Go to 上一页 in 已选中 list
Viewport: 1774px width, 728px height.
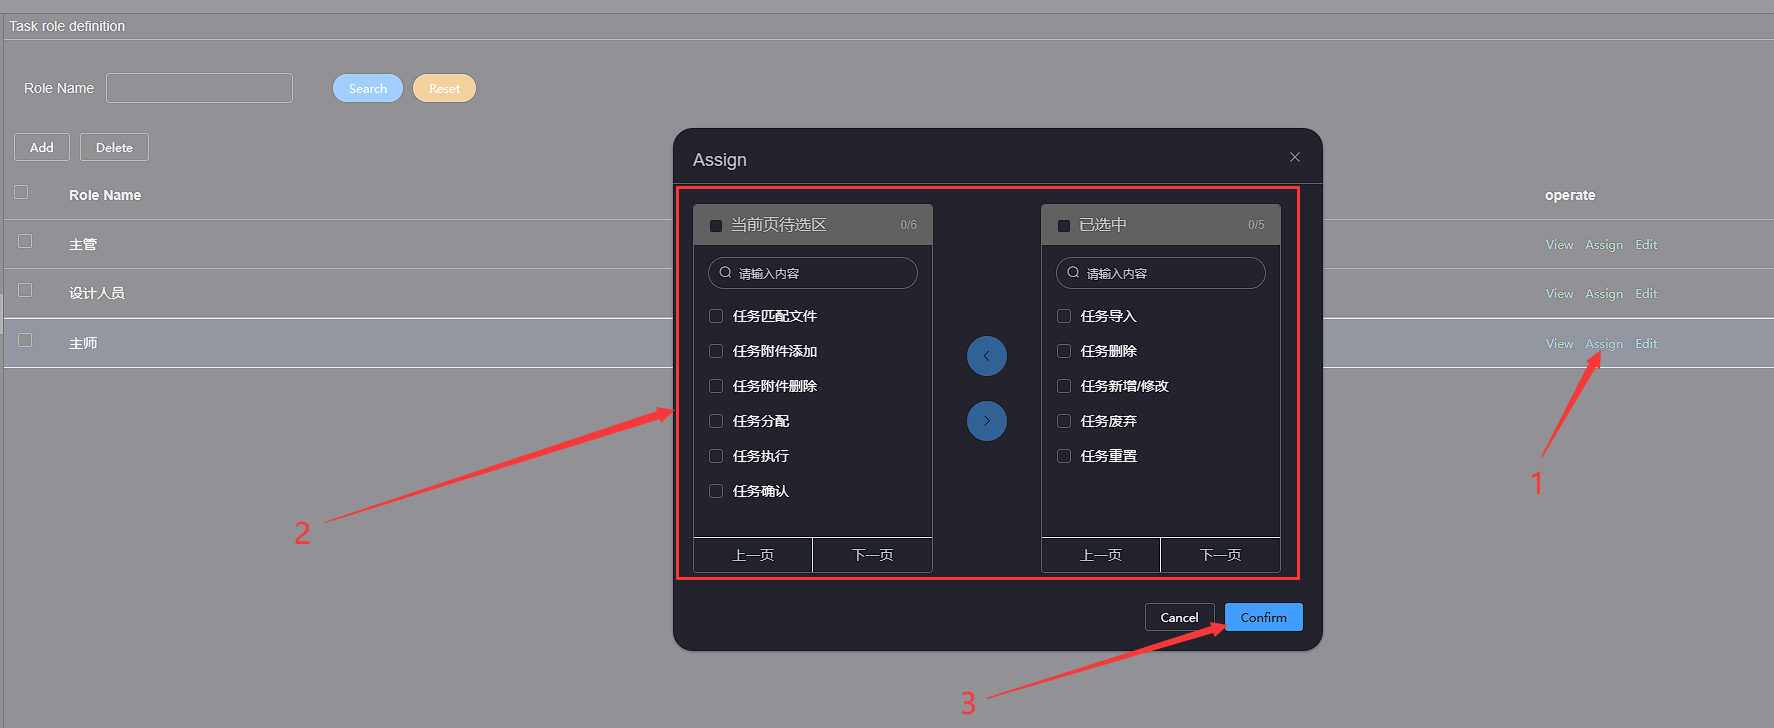click(x=1101, y=555)
